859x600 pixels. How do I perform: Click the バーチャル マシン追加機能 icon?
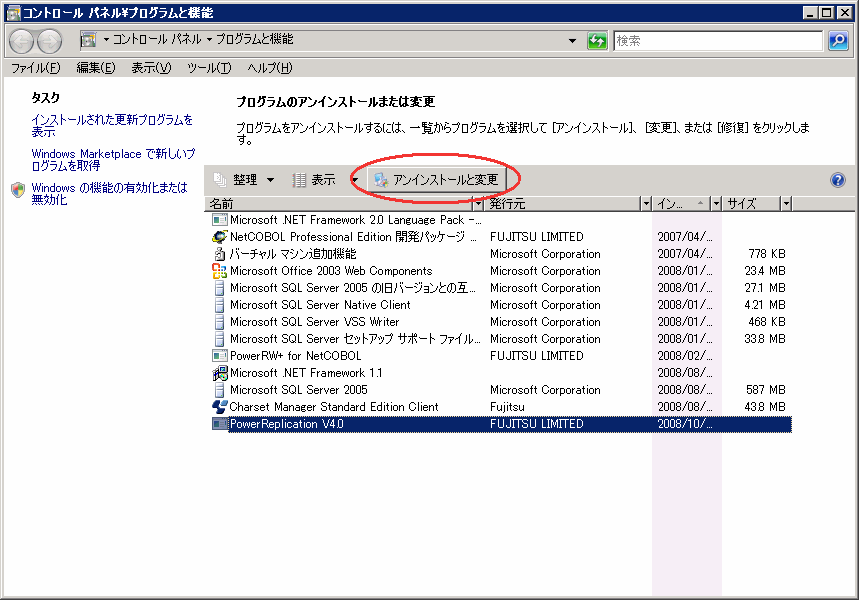pyautogui.click(x=219, y=254)
